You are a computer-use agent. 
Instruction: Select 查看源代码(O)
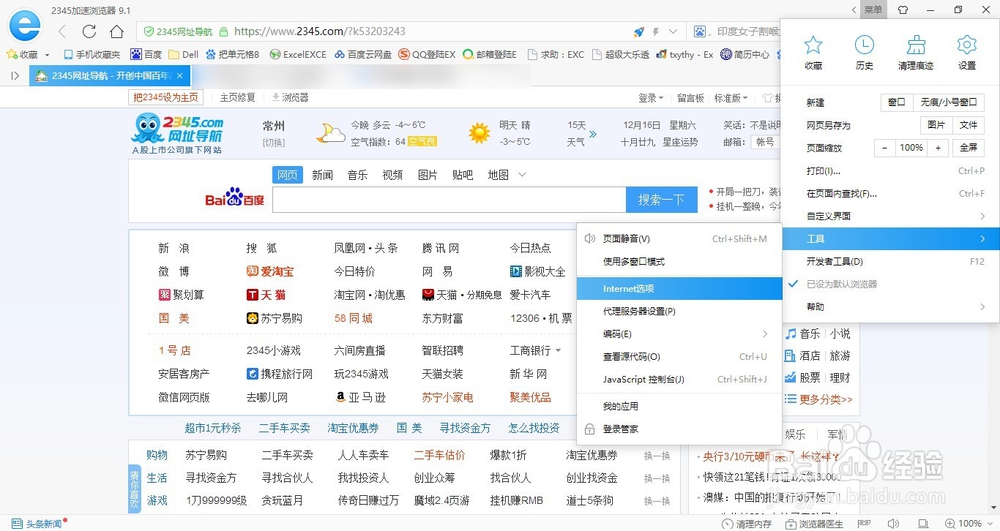click(679, 357)
